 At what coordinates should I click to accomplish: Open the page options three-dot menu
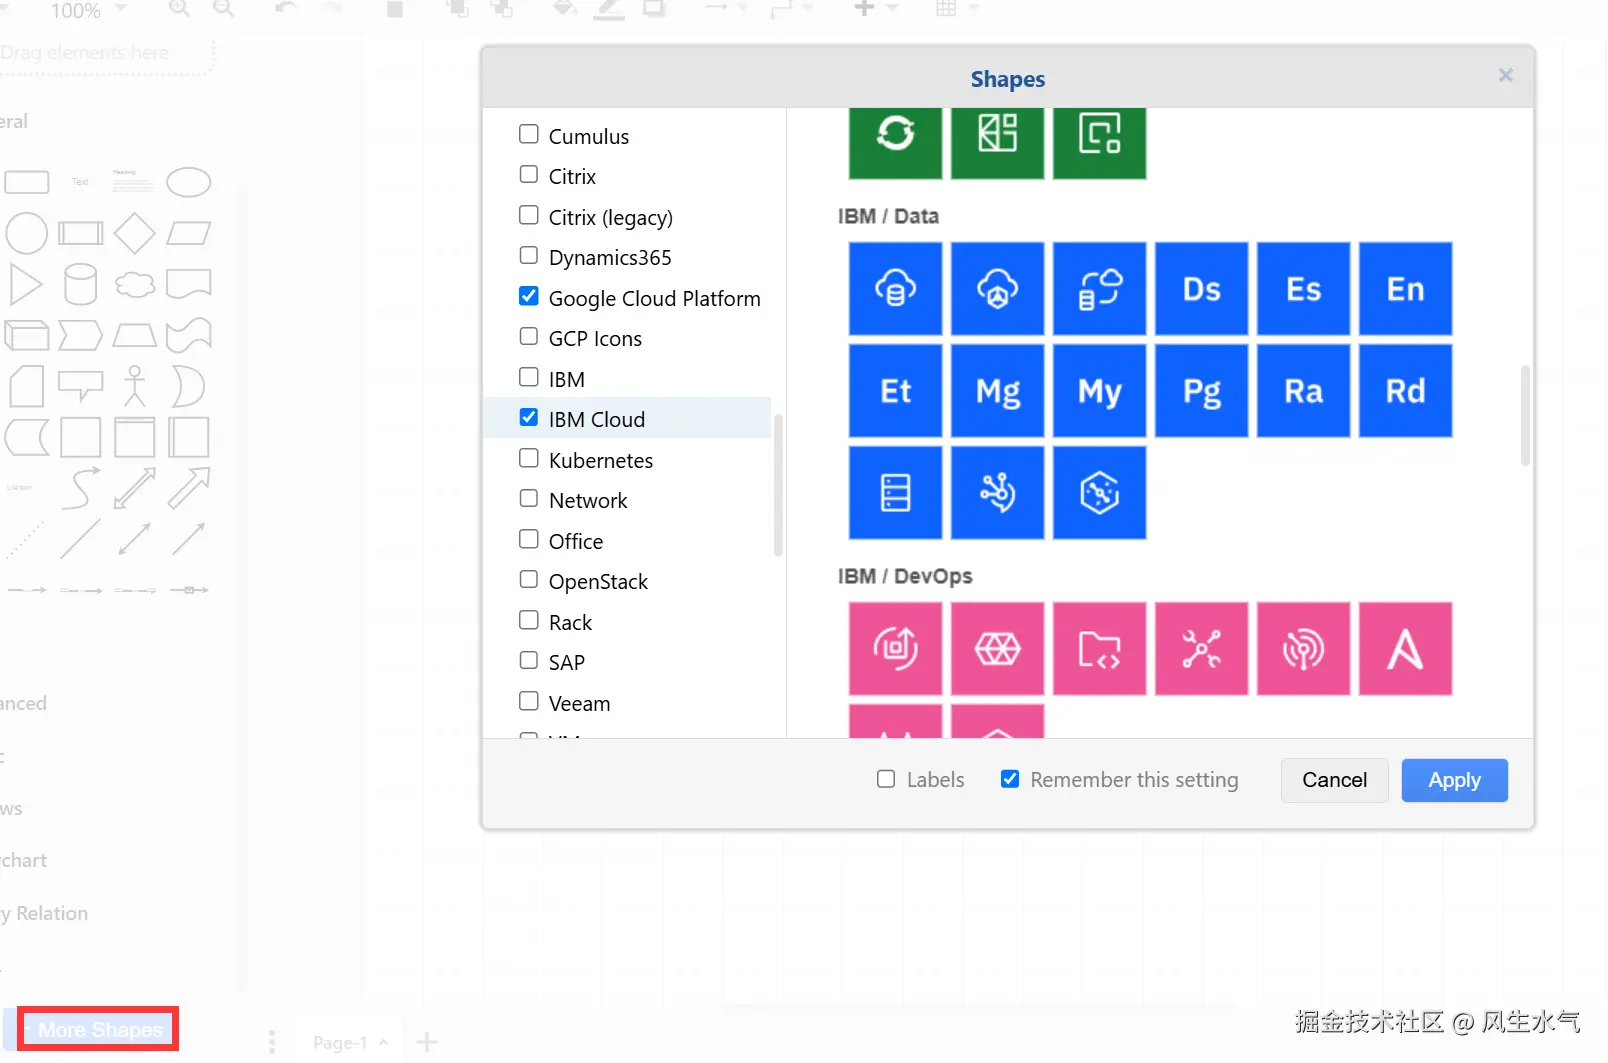tap(272, 1042)
